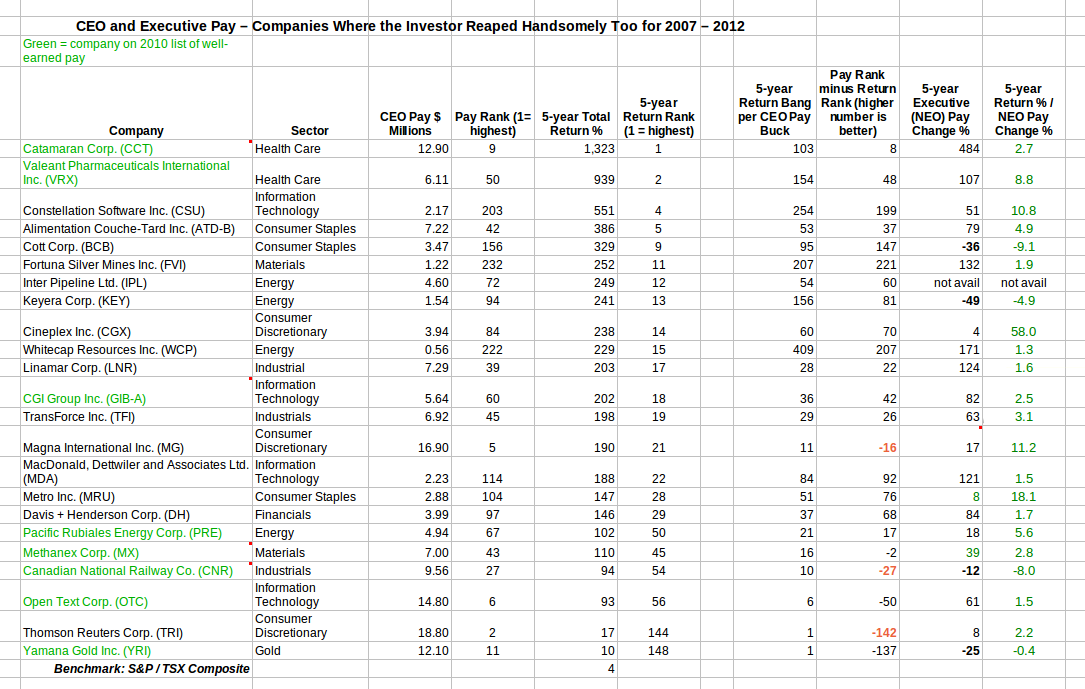Select 'Thomson Reuters Corp. (TRI)' cell
The height and width of the screenshot is (689, 1085).
pyautogui.click(x=136, y=626)
